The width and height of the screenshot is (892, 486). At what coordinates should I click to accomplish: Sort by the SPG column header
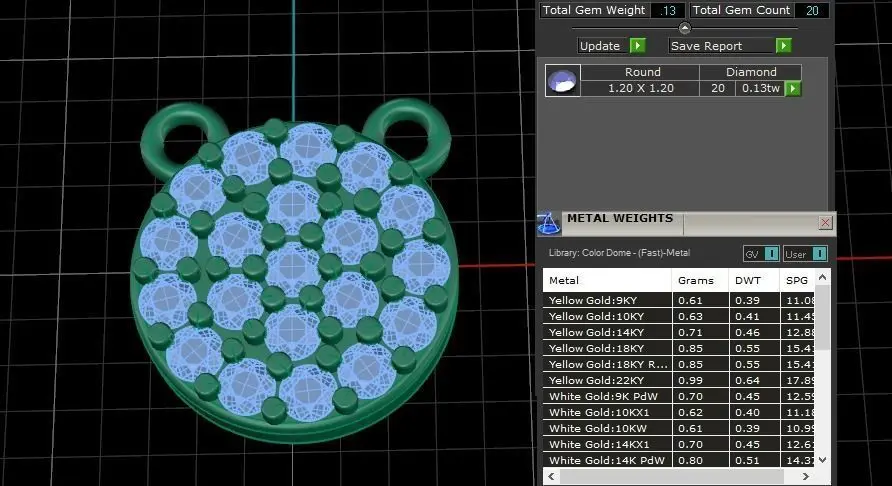coord(798,280)
